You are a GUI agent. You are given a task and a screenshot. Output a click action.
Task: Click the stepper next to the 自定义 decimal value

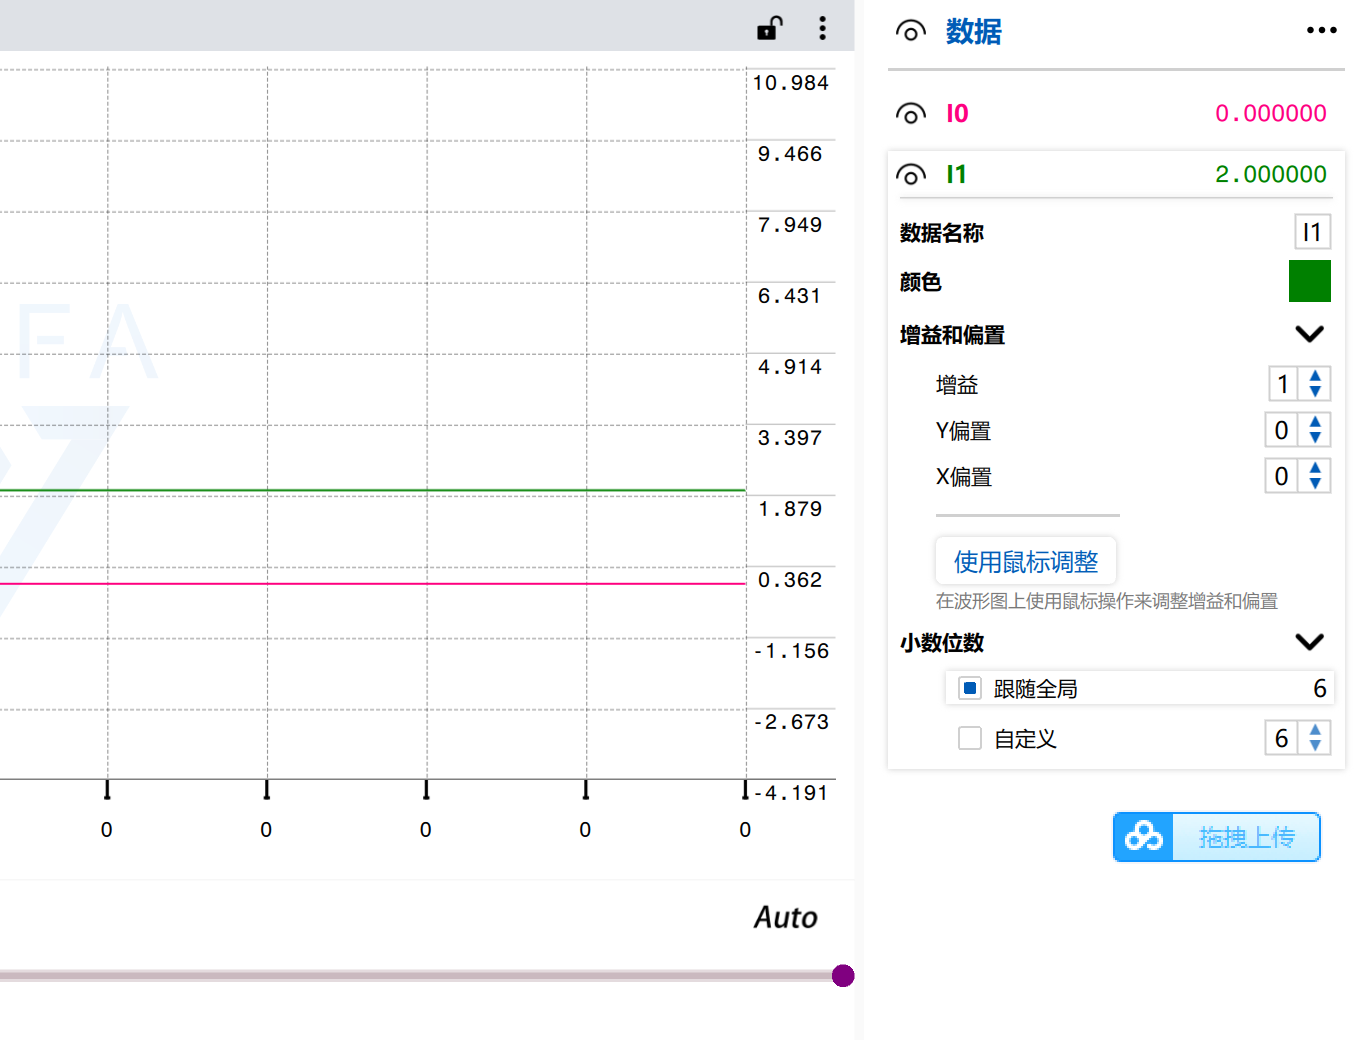click(1317, 738)
